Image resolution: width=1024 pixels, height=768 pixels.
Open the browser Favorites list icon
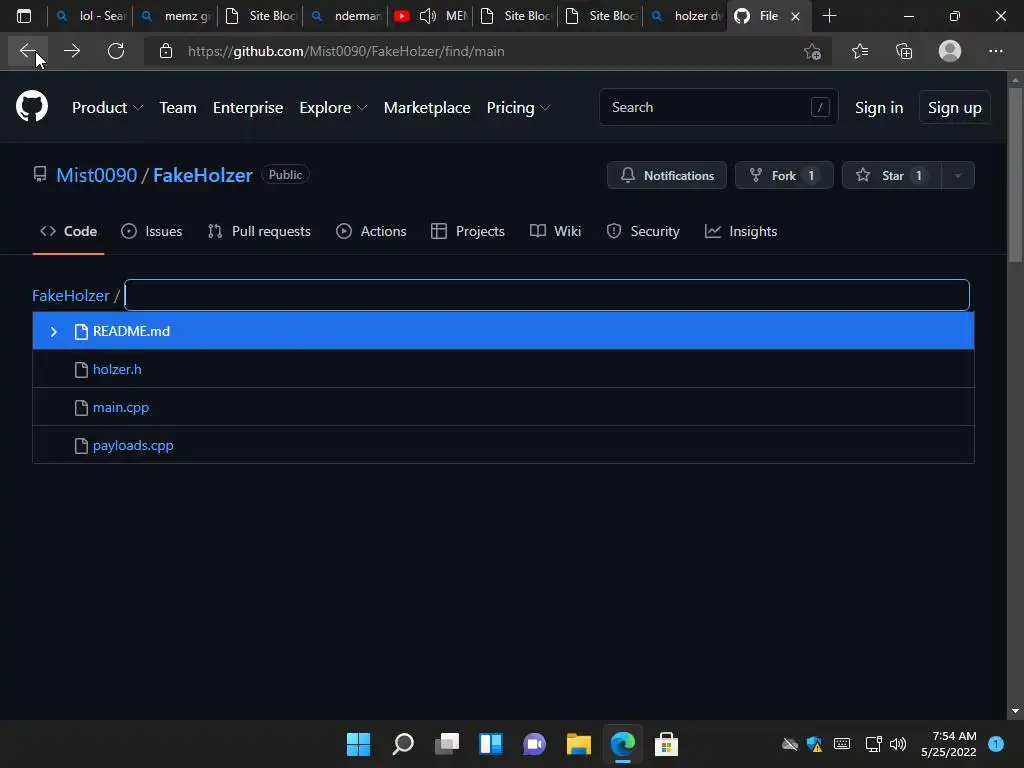tap(860, 51)
